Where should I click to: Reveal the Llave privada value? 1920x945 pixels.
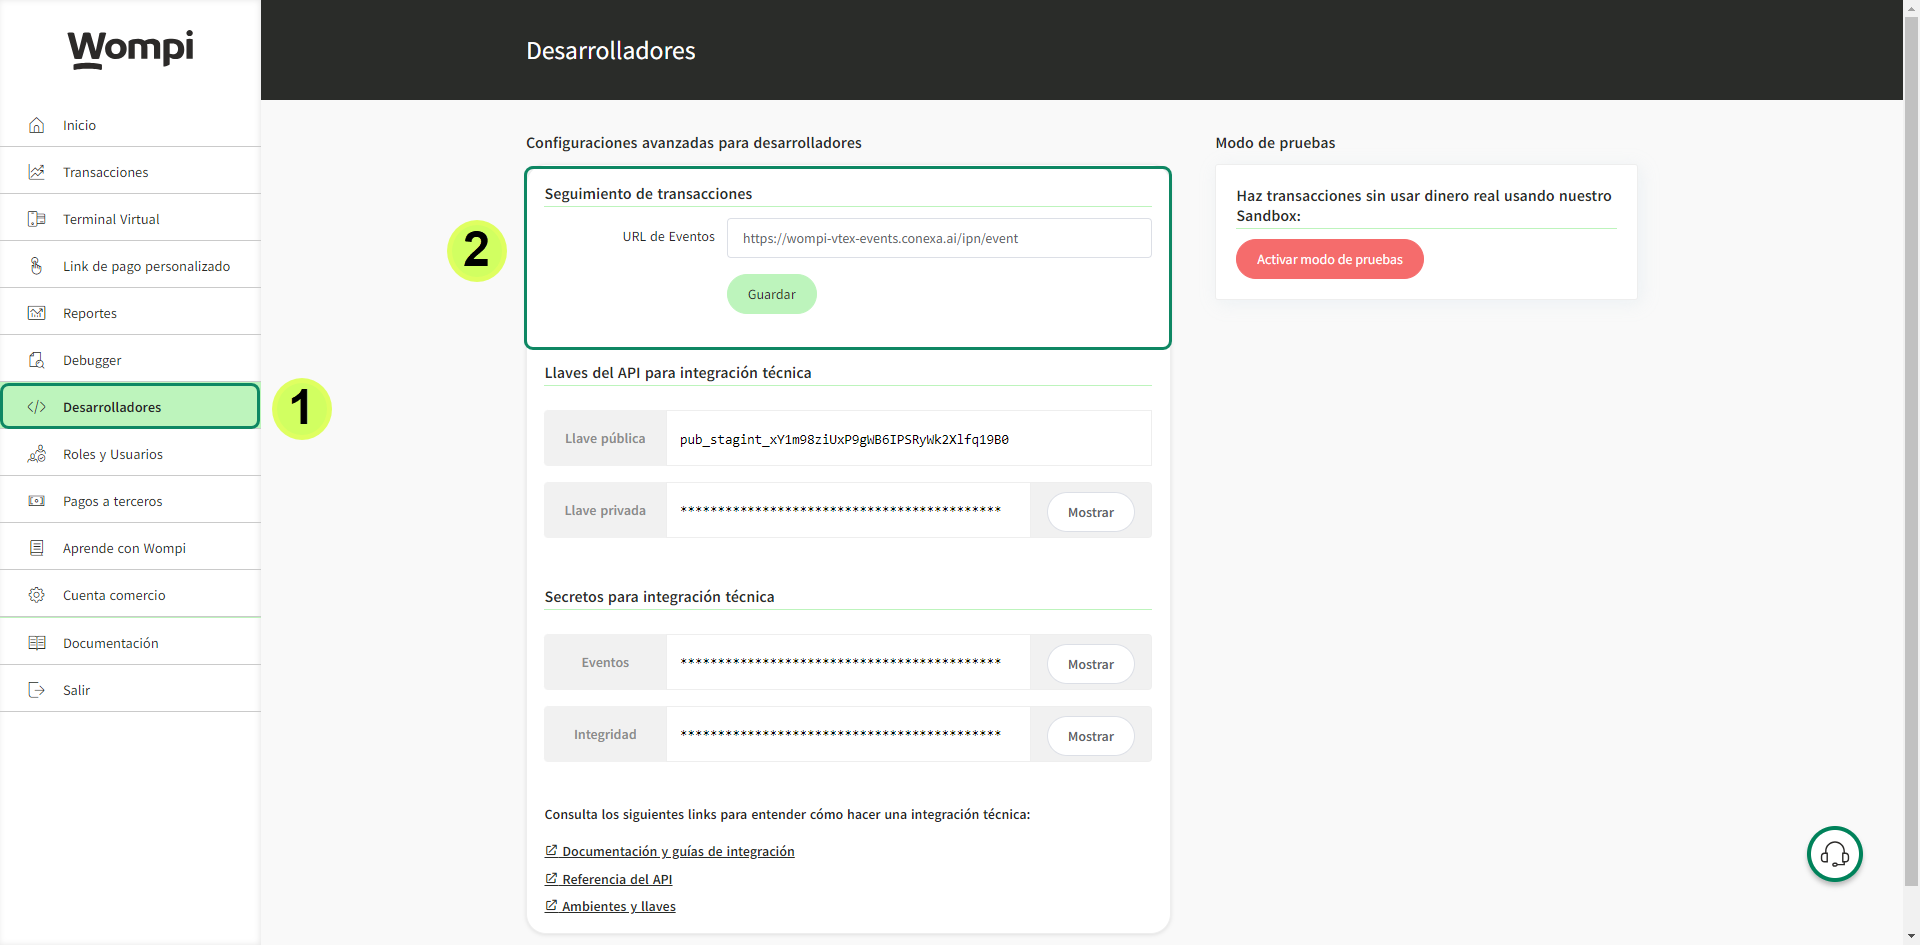1089,511
